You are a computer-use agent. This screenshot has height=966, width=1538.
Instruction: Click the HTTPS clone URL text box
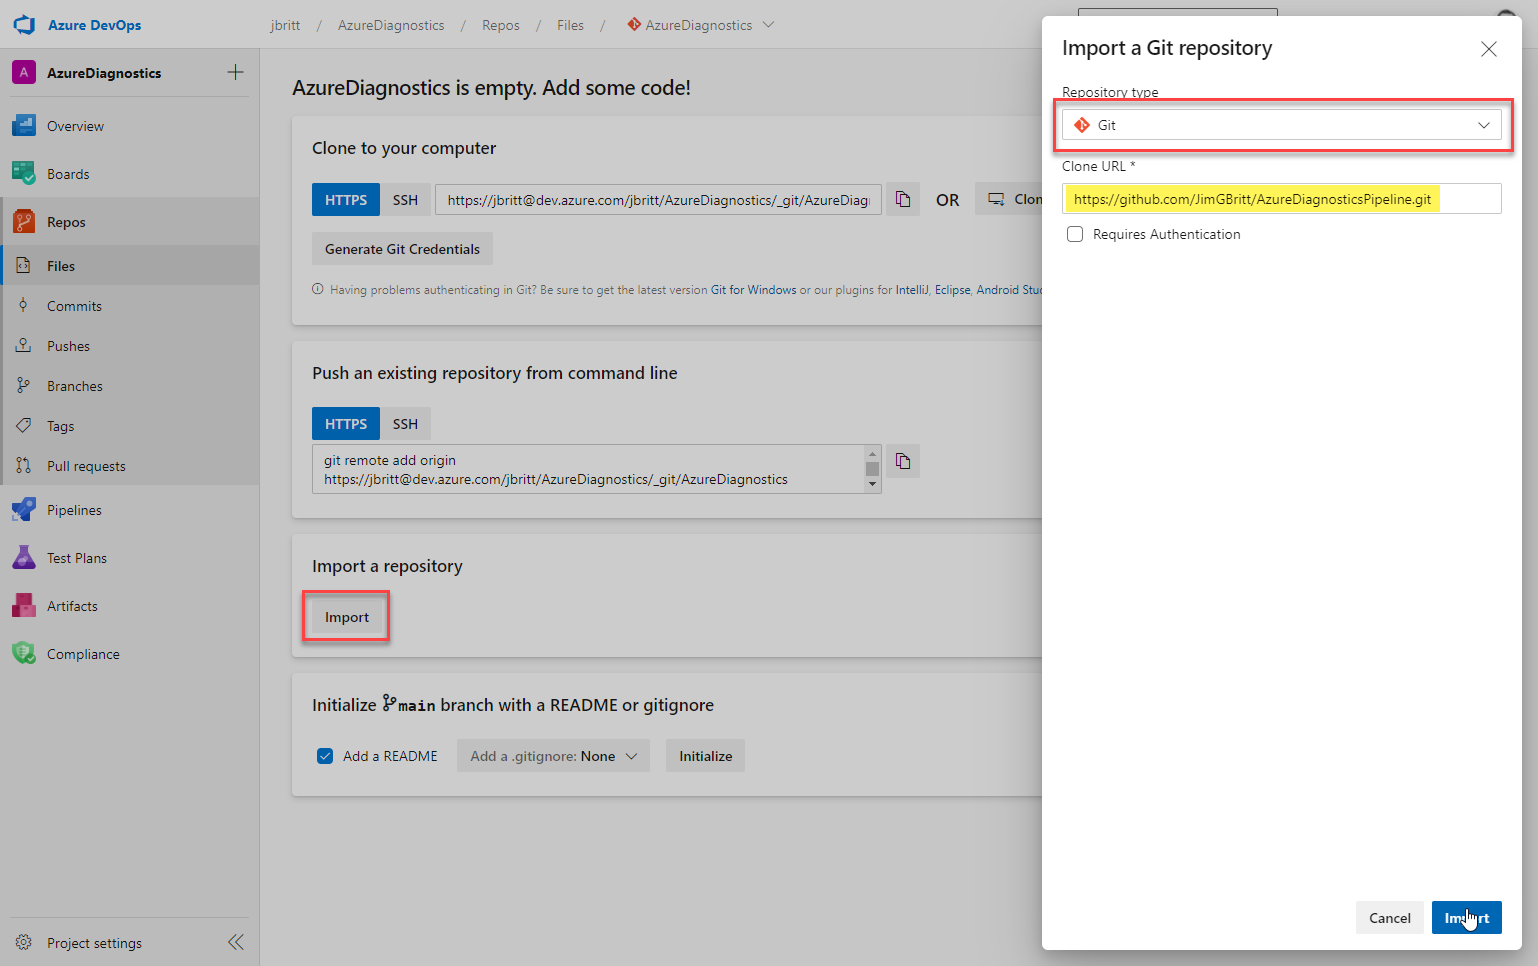click(x=659, y=200)
